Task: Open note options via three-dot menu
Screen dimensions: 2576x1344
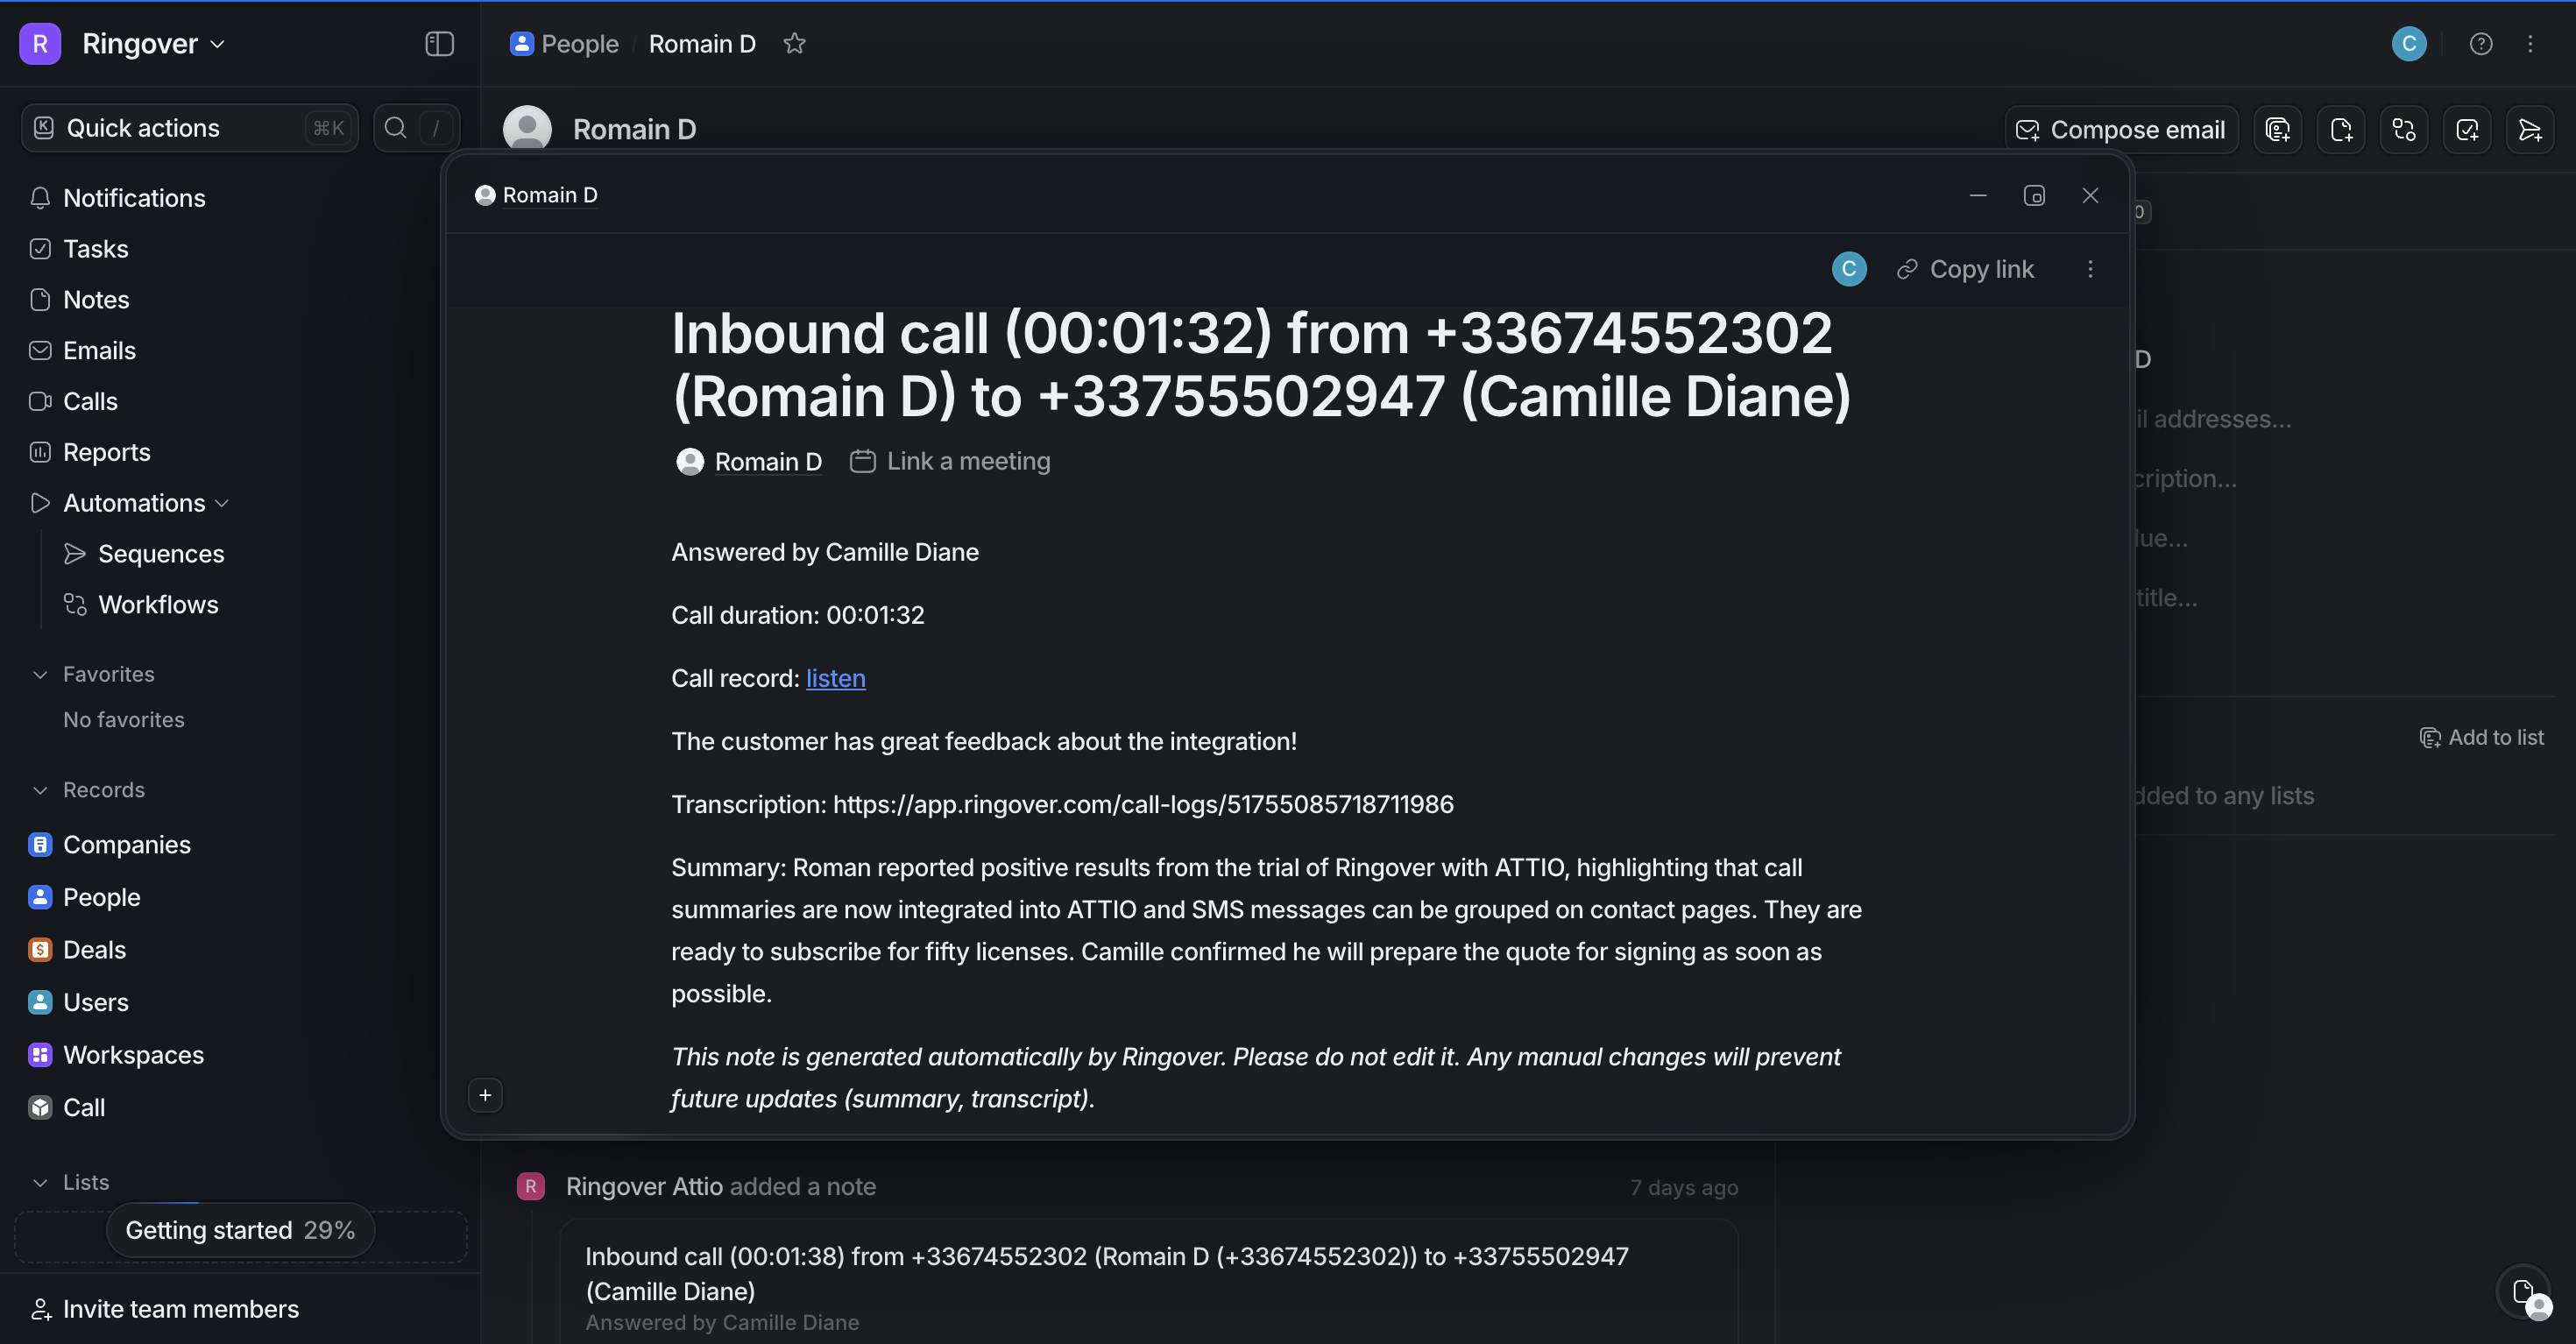Action: tap(2090, 269)
